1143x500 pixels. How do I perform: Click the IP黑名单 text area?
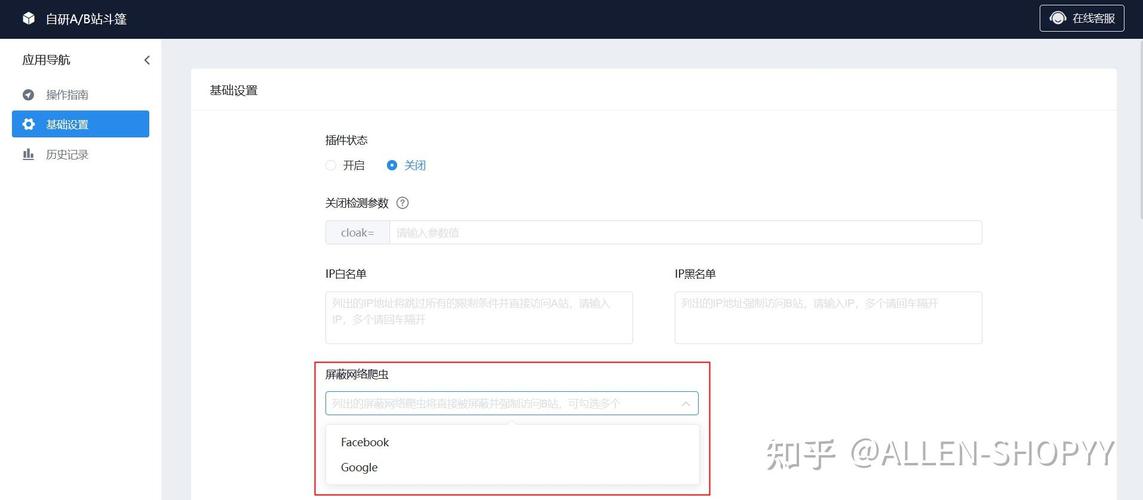pos(828,318)
